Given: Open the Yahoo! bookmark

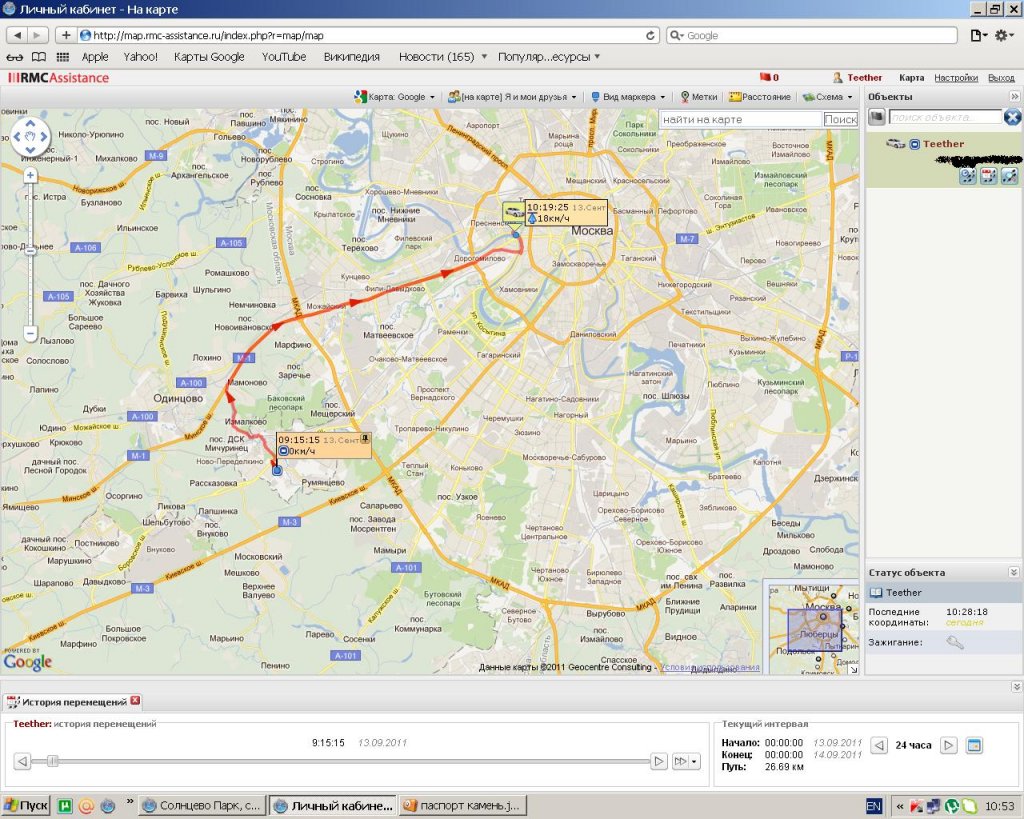Looking at the screenshot, I should [140, 57].
